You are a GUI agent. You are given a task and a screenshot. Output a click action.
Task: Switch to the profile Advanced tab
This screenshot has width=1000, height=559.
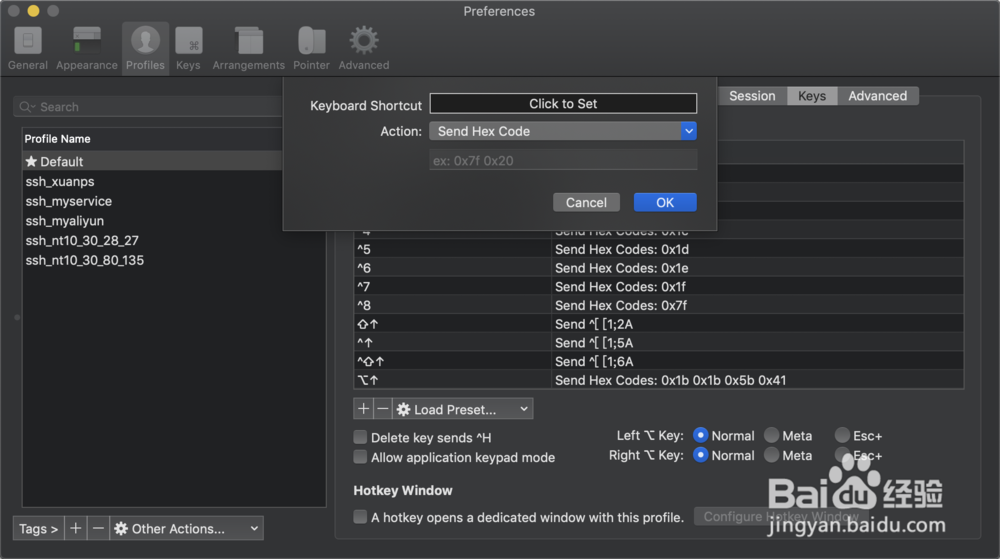[x=877, y=96]
